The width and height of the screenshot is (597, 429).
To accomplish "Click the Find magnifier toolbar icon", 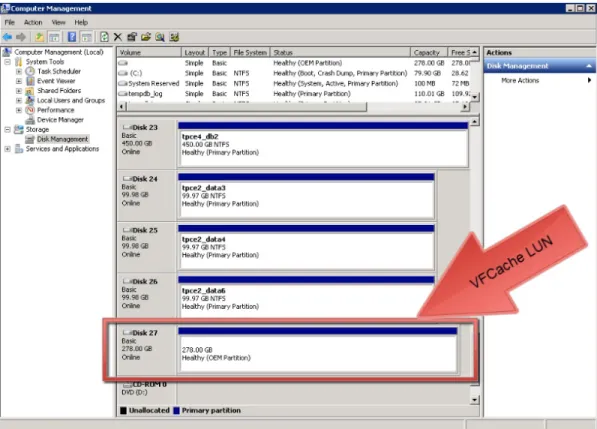I will (x=160, y=37).
